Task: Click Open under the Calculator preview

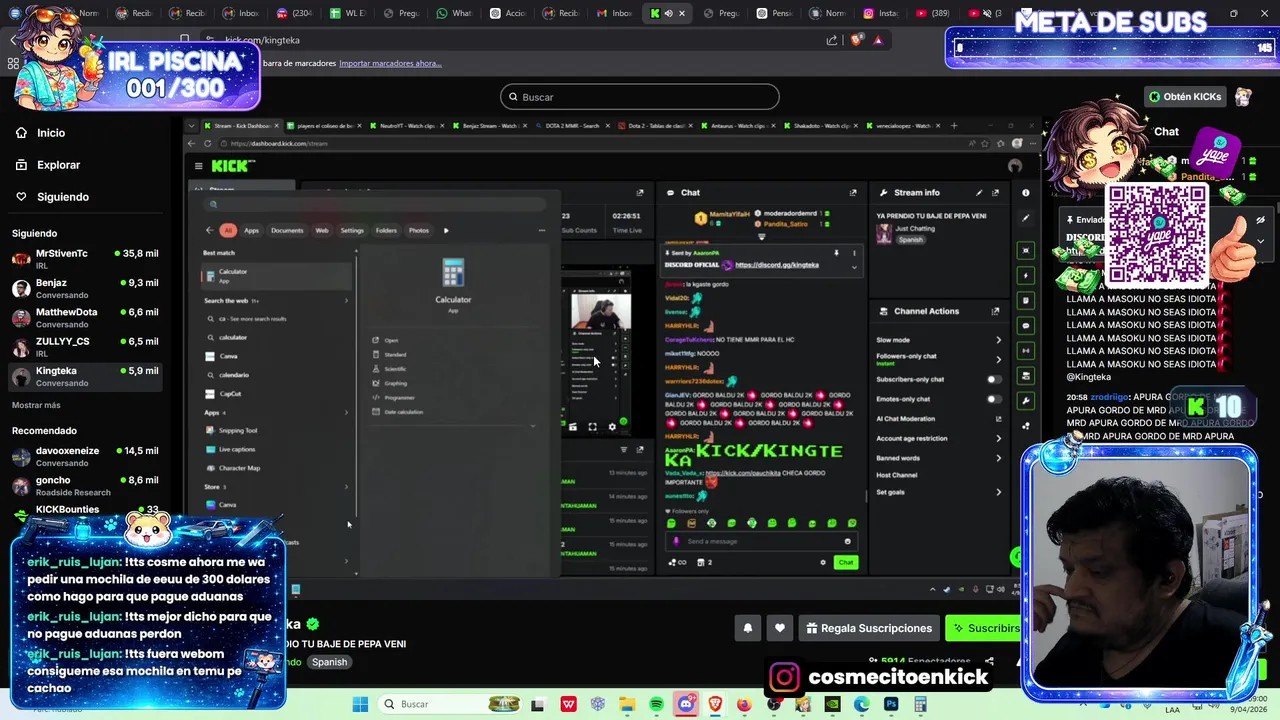Action: [391, 340]
